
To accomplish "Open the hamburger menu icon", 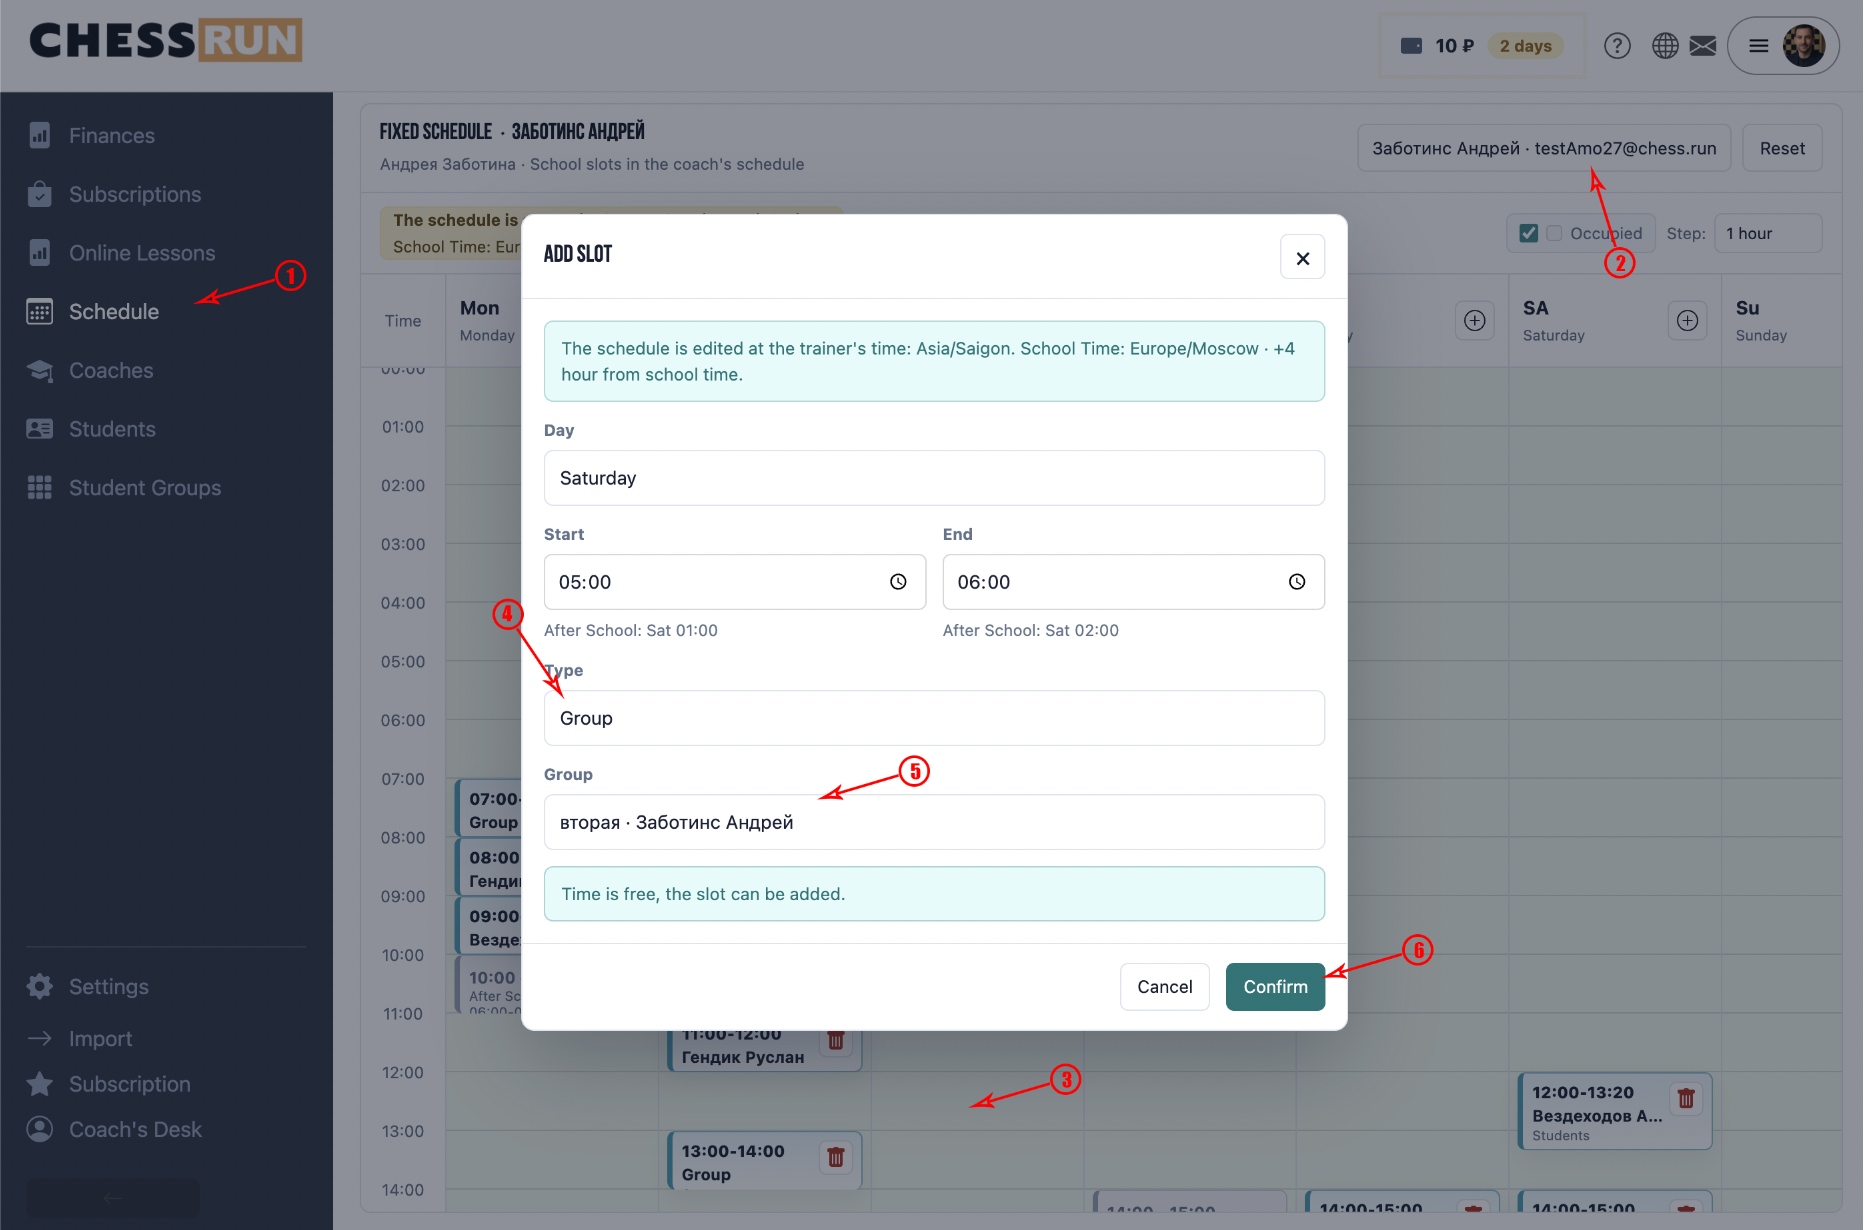I will (1759, 46).
